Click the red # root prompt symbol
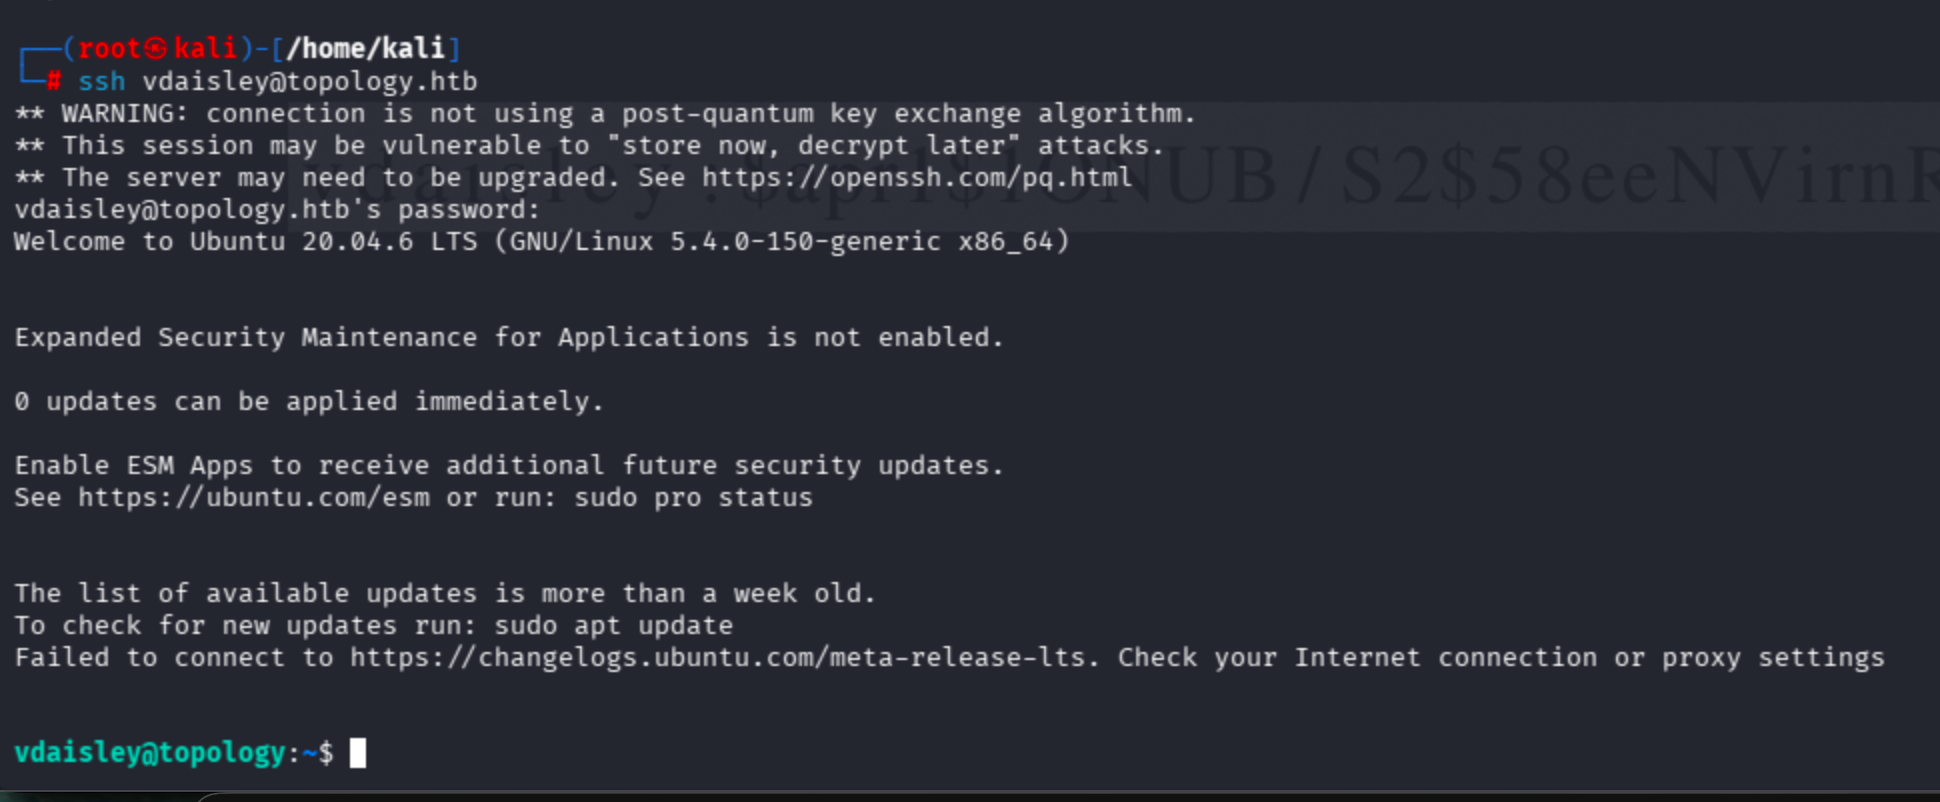The height and width of the screenshot is (802, 1940). [54, 81]
